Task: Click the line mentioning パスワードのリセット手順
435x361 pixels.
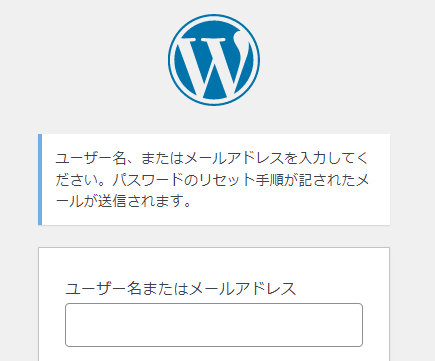Action: click(x=212, y=180)
